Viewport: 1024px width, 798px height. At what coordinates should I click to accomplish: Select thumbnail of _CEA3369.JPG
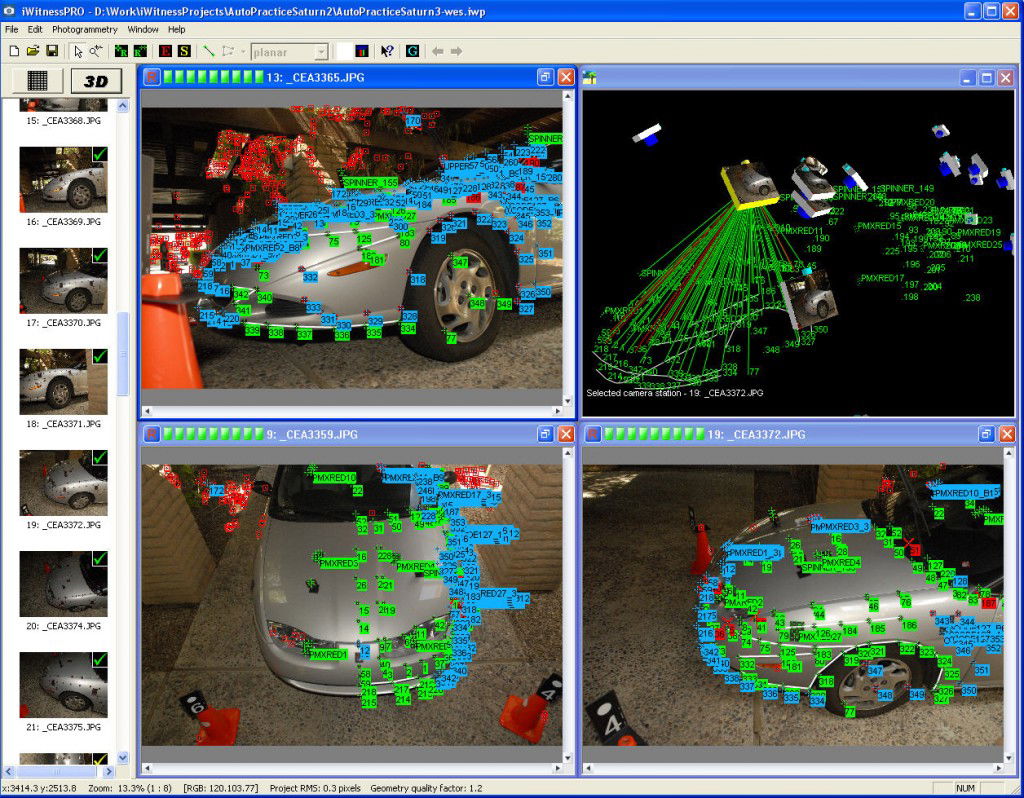(63, 179)
